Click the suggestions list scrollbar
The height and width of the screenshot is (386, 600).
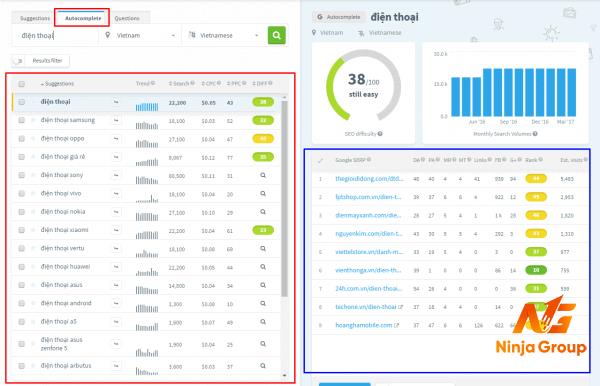click(x=284, y=199)
